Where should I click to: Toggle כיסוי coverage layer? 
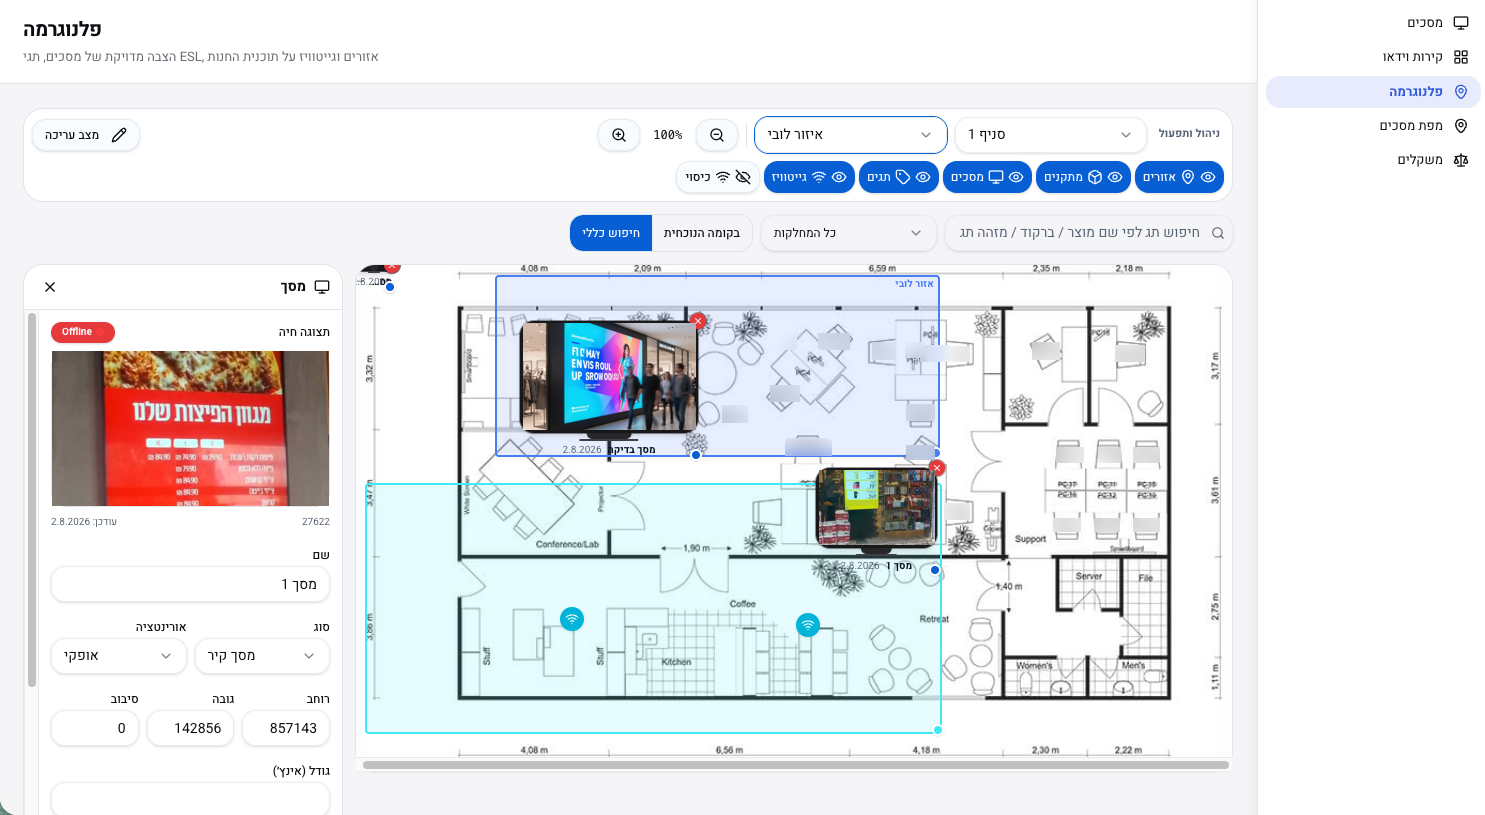pos(718,177)
